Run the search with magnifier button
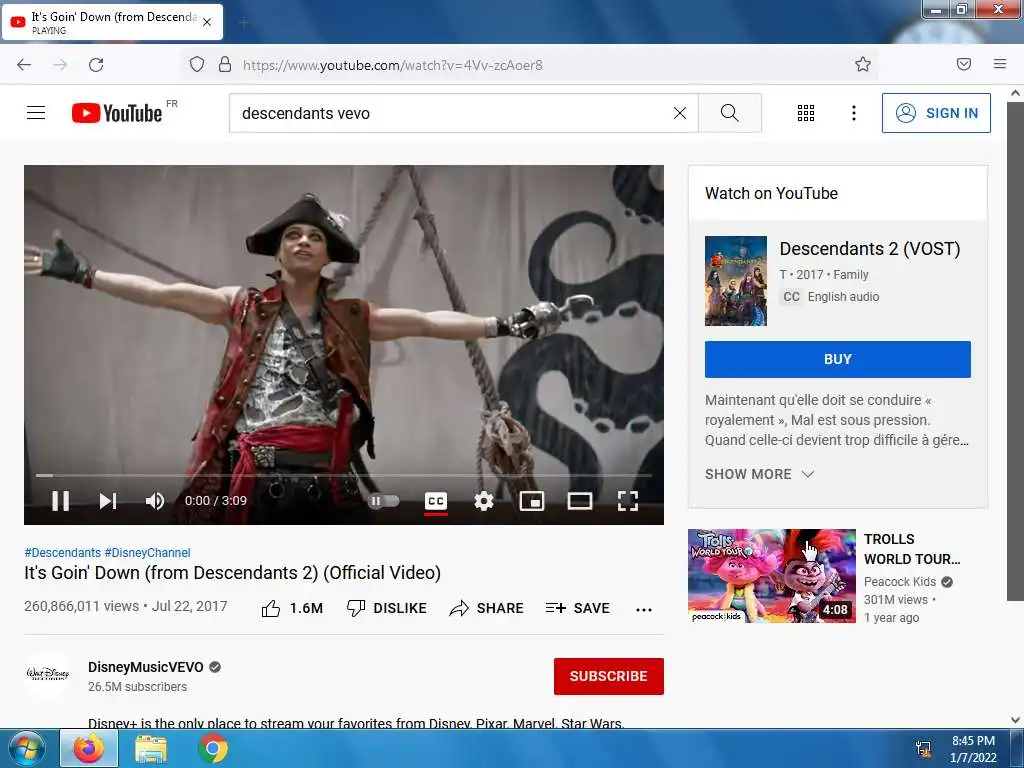1024x768 pixels. pos(729,113)
